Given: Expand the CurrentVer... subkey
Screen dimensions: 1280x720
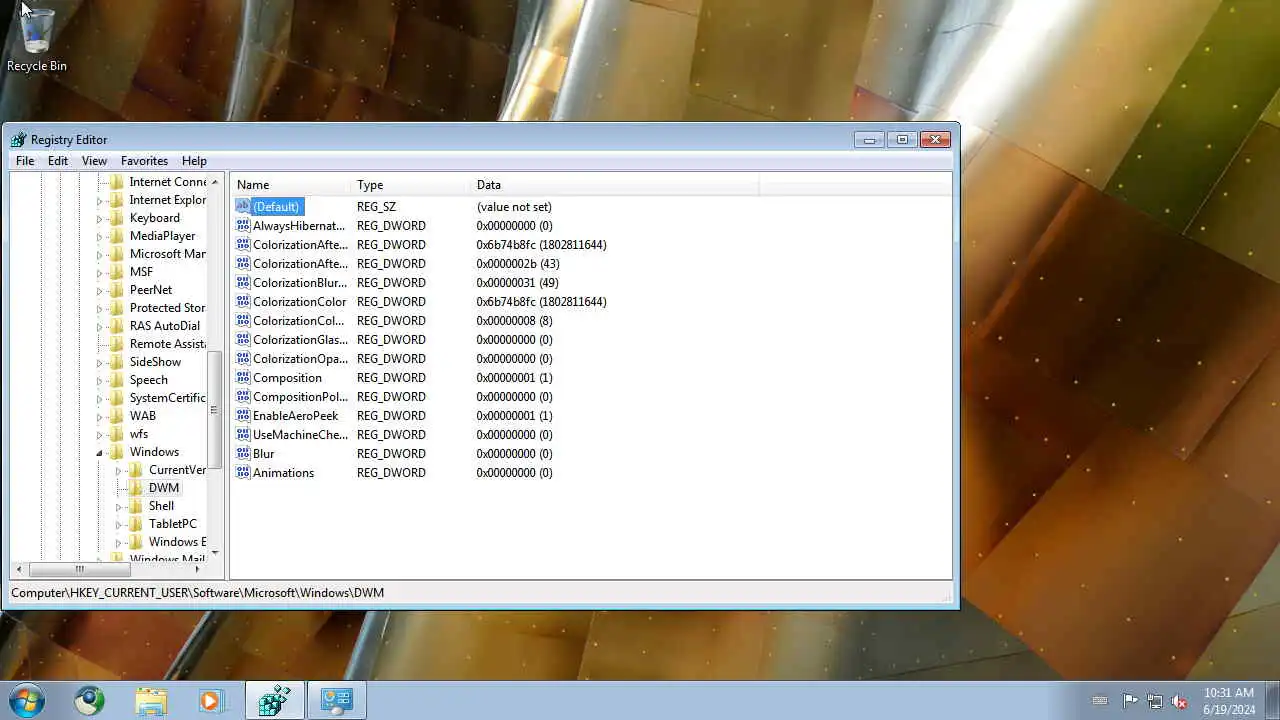Looking at the screenshot, I should point(118,470).
